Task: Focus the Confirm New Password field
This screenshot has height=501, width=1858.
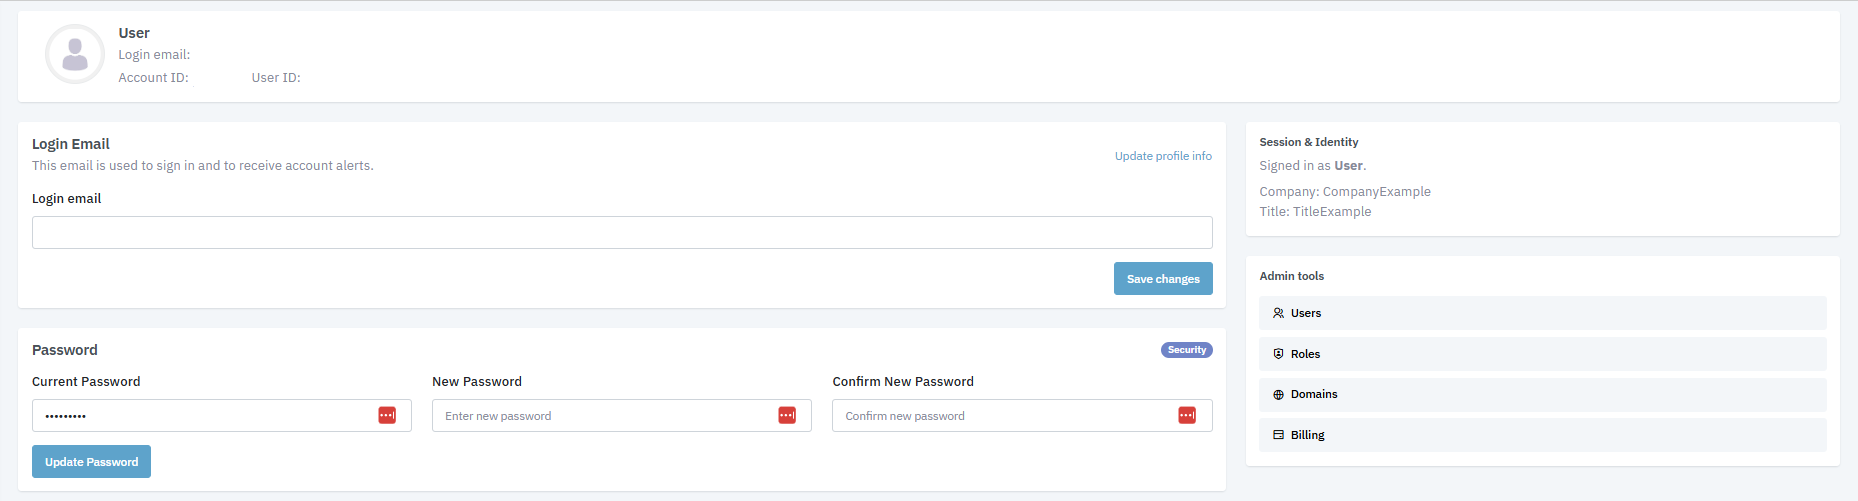Action: point(1000,416)
